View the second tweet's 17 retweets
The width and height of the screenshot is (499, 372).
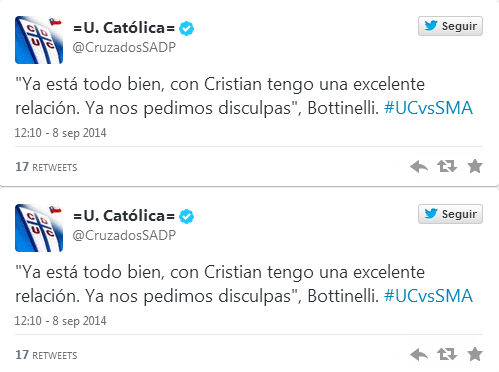pyautogui.click(x=46, y=355)
